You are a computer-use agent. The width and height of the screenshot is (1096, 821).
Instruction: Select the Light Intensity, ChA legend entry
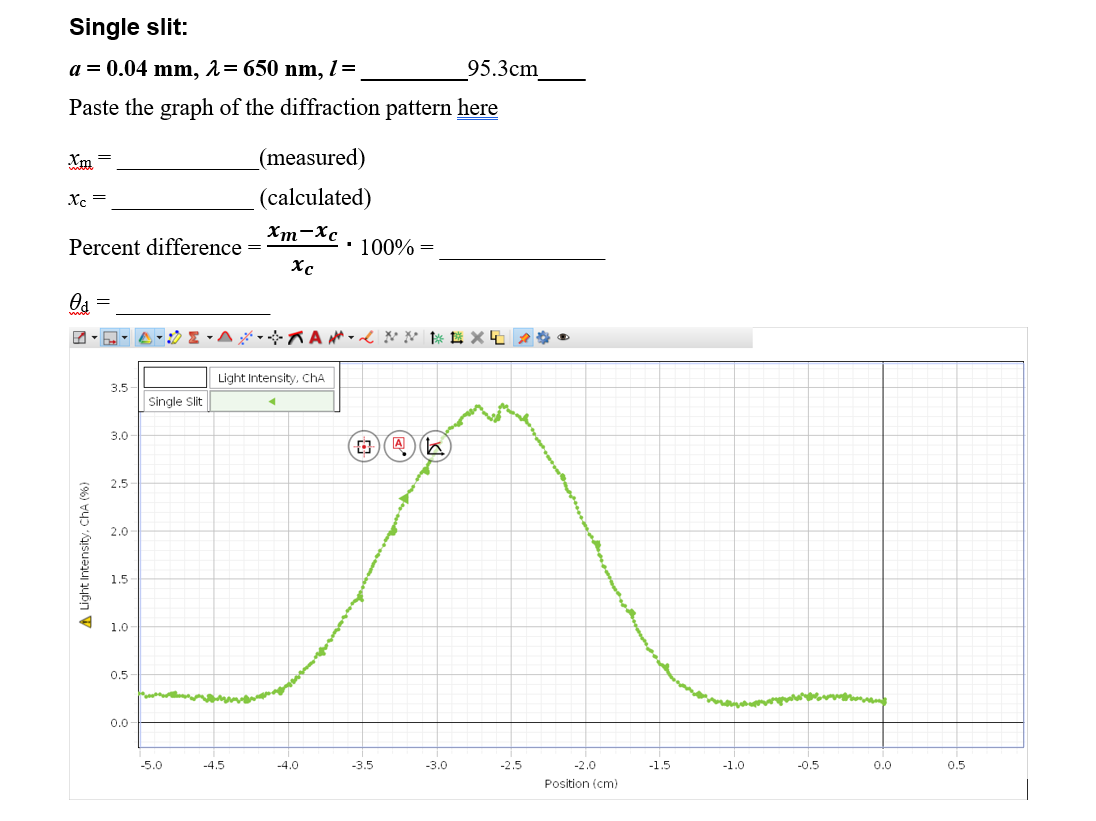point(272,377)
